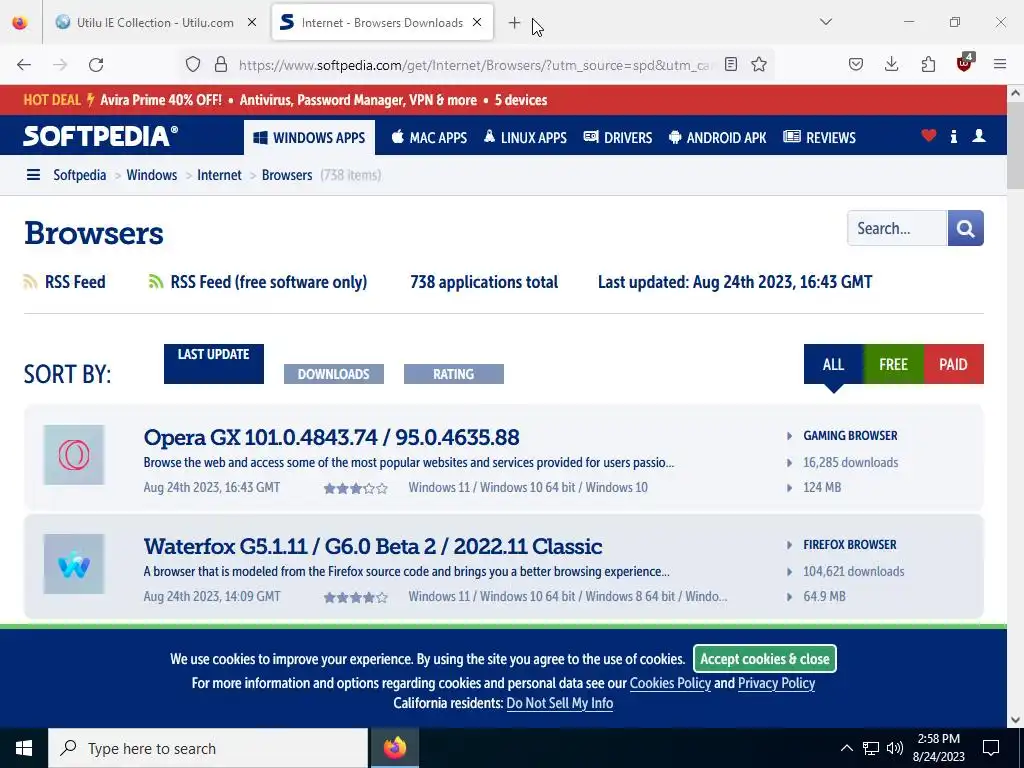
Task: Sort by LAST UPDATE
Action: click(x=214, y=364)
